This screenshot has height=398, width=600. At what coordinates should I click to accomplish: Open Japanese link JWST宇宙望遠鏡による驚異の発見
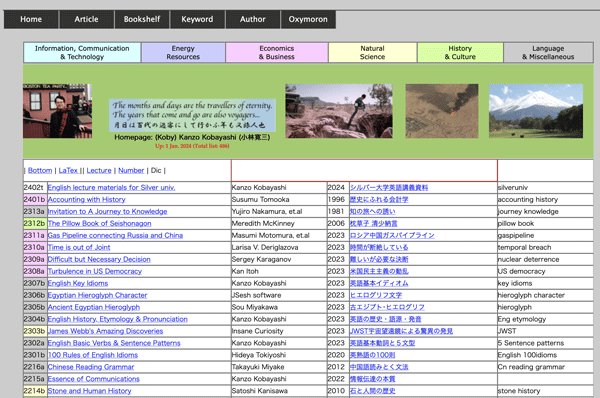401,331
